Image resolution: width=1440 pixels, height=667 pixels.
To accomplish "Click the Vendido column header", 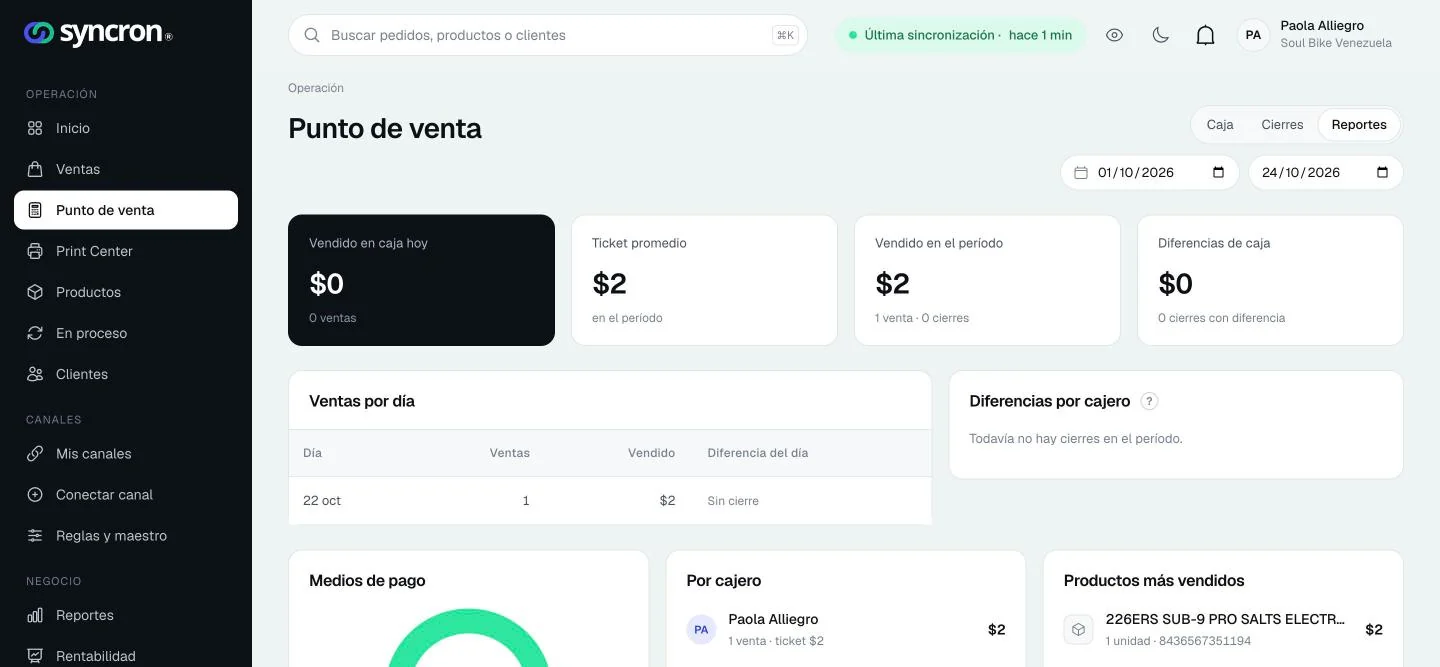I will pyautogui.click(x=651, y=453).
